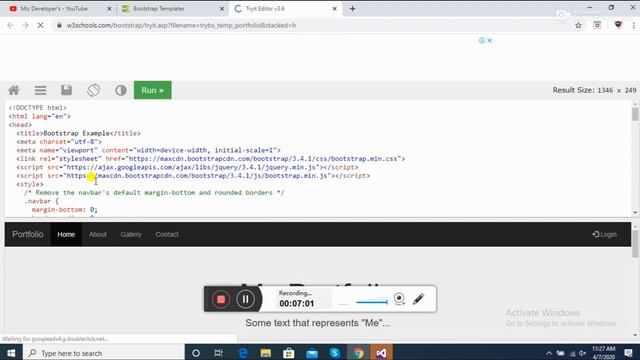640x360 pixels.
Task: Pause the screen recording
Action: (x=245, y=299)
